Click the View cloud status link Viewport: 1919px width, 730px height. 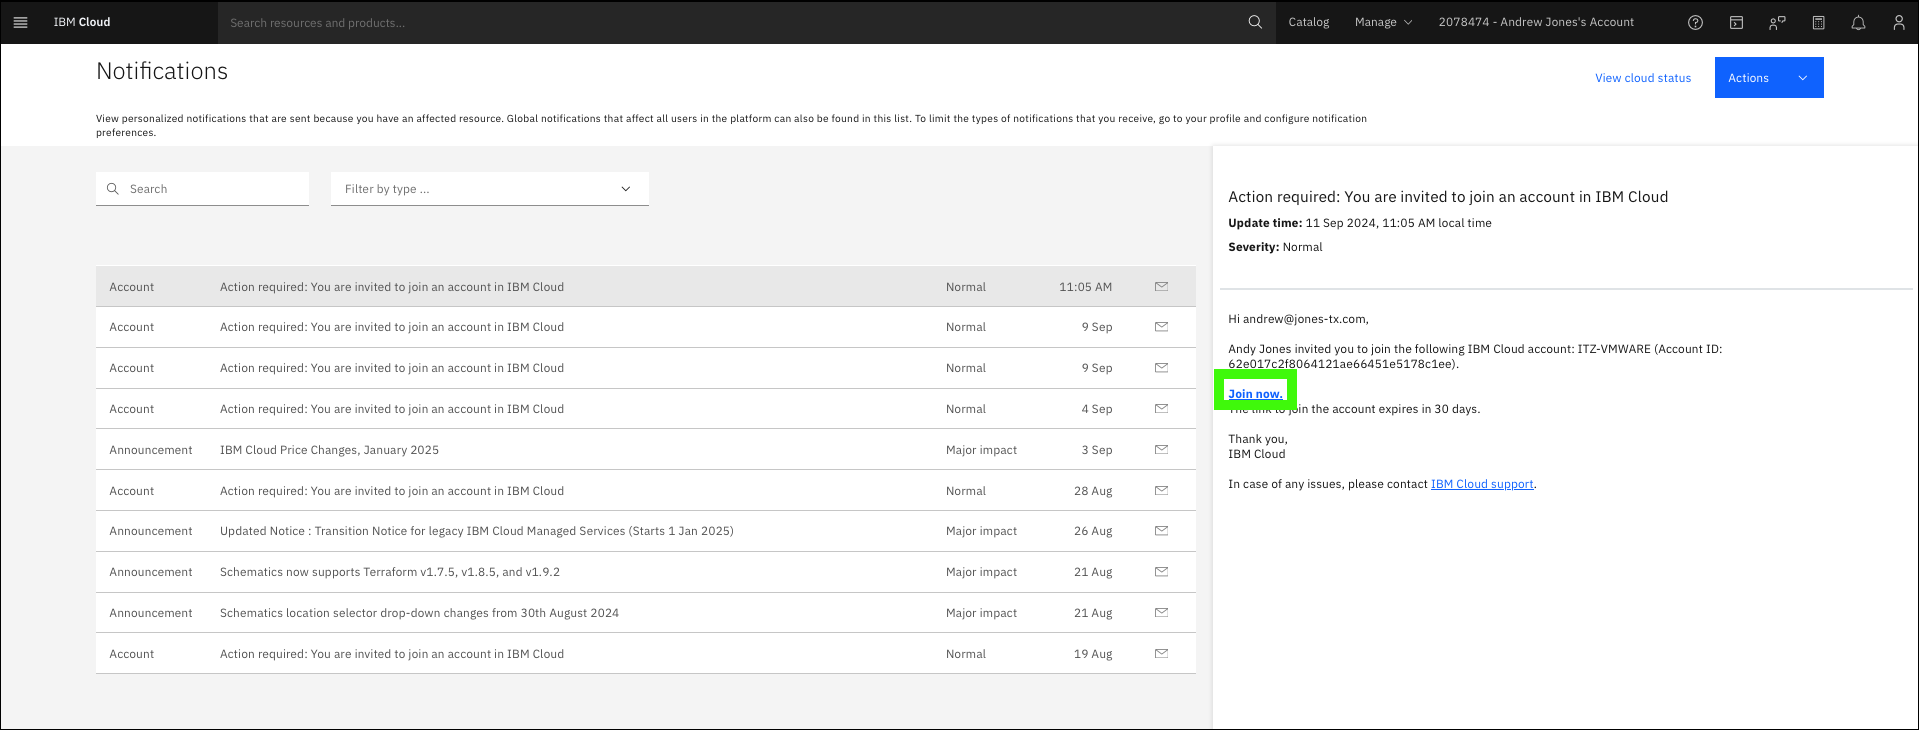[x=1643, y=78]
